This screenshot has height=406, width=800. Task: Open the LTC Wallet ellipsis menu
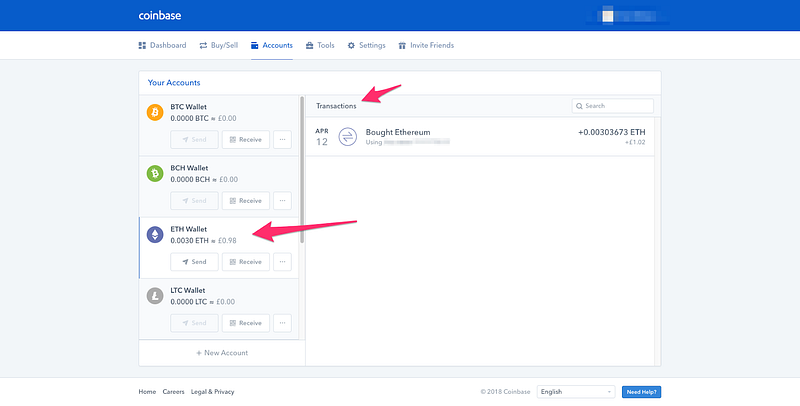pyautogui.click(x=282, y=323)
